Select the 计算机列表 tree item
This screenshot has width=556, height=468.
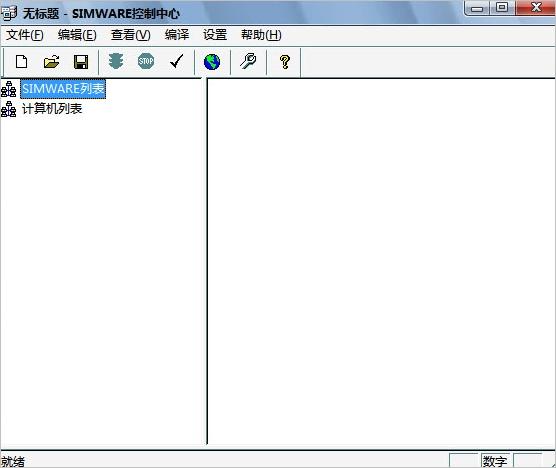[x=52, y=108]
